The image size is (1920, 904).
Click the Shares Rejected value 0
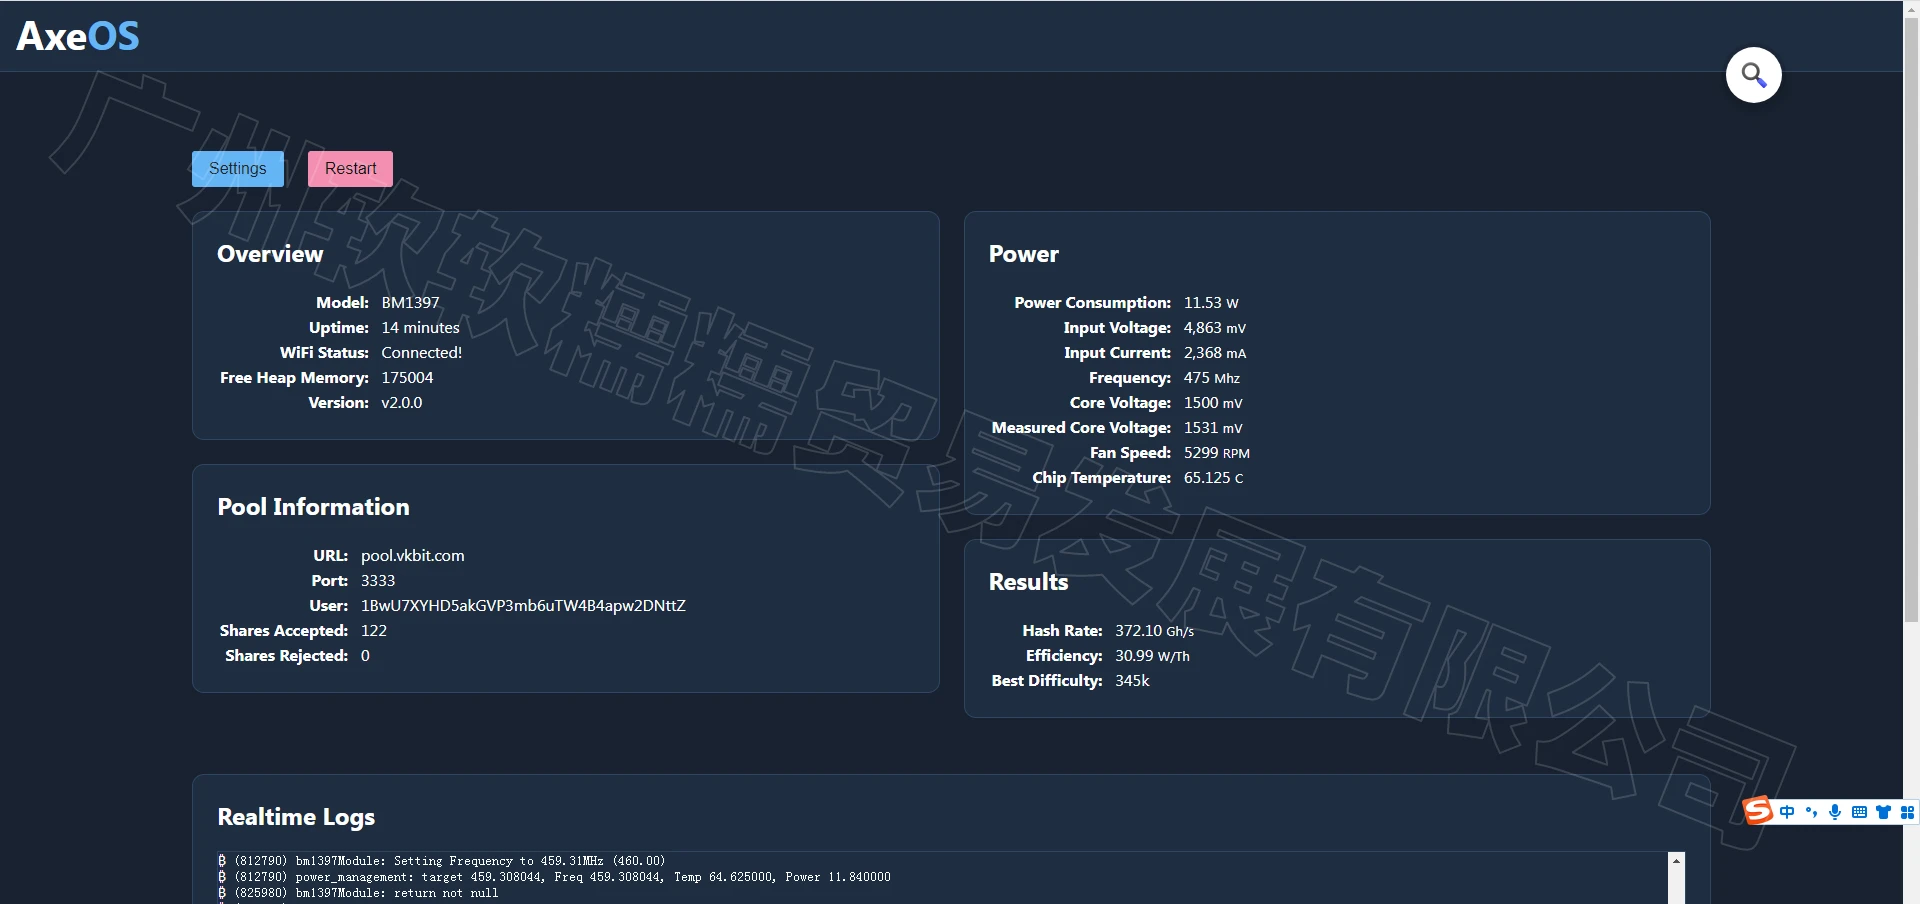coord(365,656)
